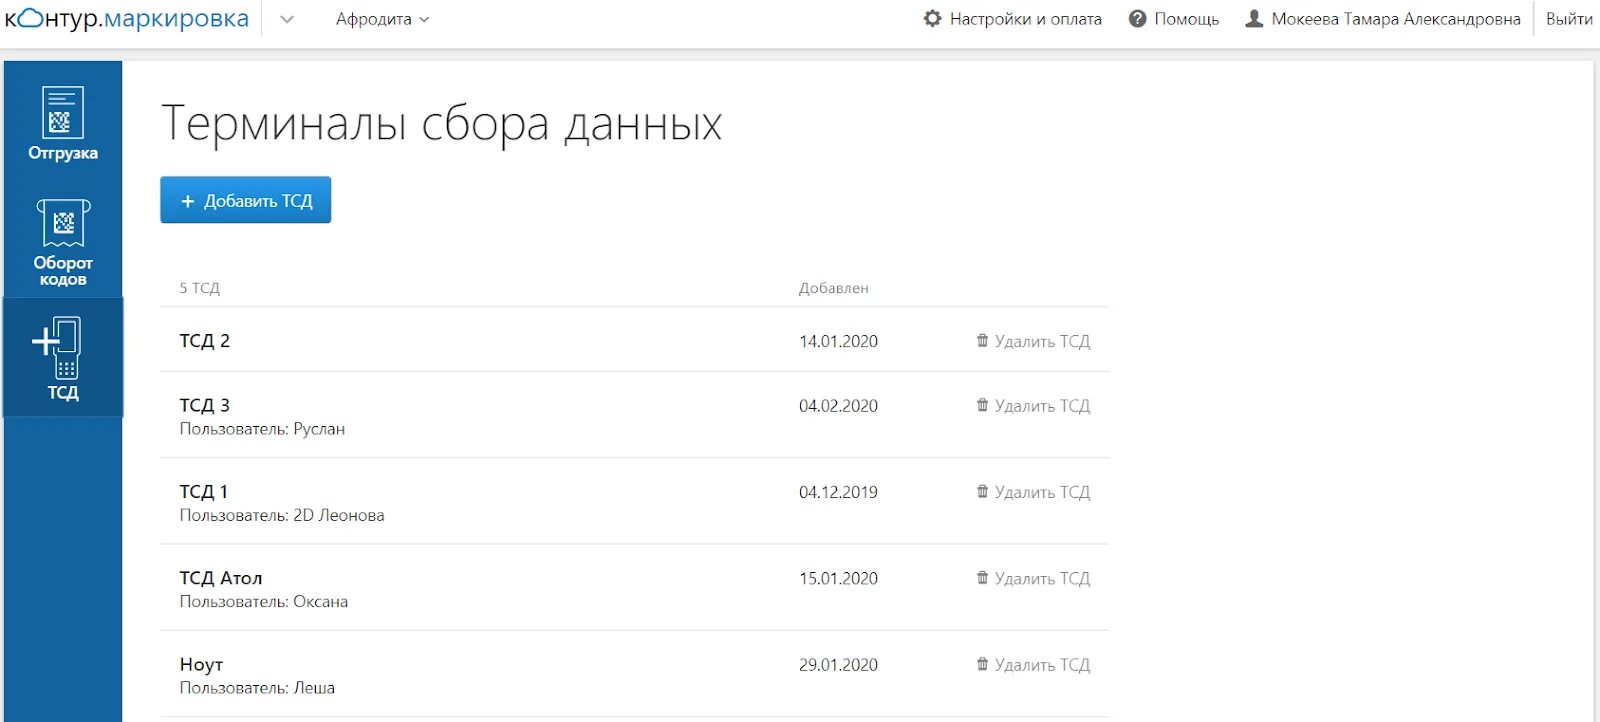Click Пользователь: Руслан text
The image size is (1600, 722).
[262, 429]
